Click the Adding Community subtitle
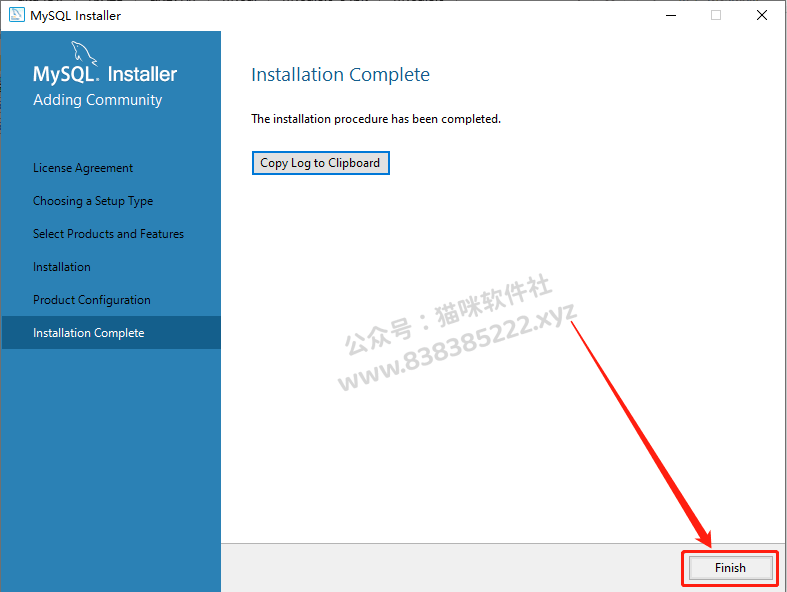The width and height of the screenshot is (787, 592). click(x=97, y=100)
